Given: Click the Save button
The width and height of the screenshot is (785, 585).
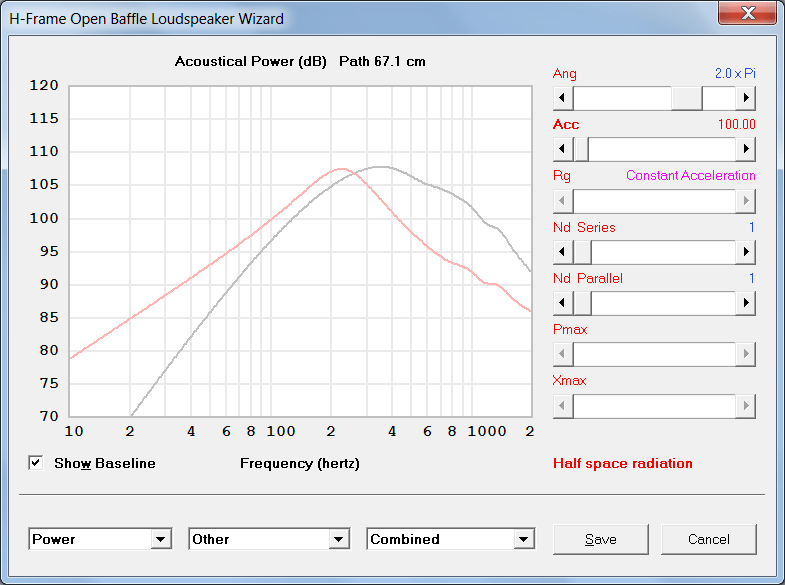Looking at the screenshot, I should pos(601,539).
